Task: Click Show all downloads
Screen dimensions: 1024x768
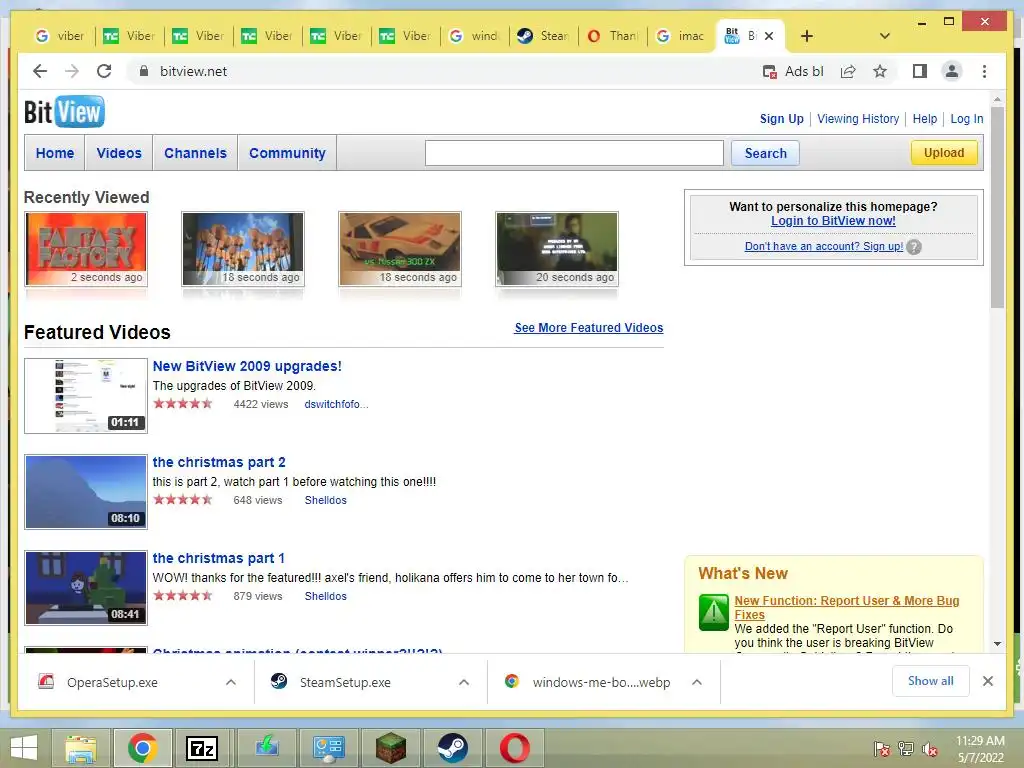Action: (931, 681)
